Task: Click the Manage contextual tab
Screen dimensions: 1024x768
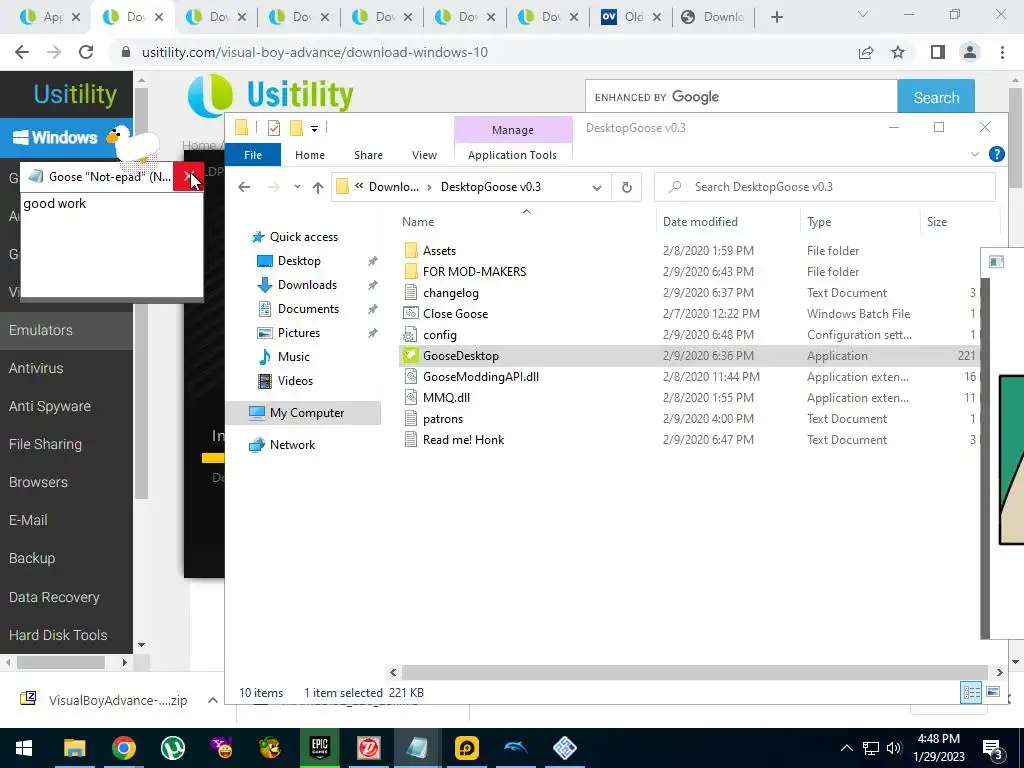Action: [513, 130]
